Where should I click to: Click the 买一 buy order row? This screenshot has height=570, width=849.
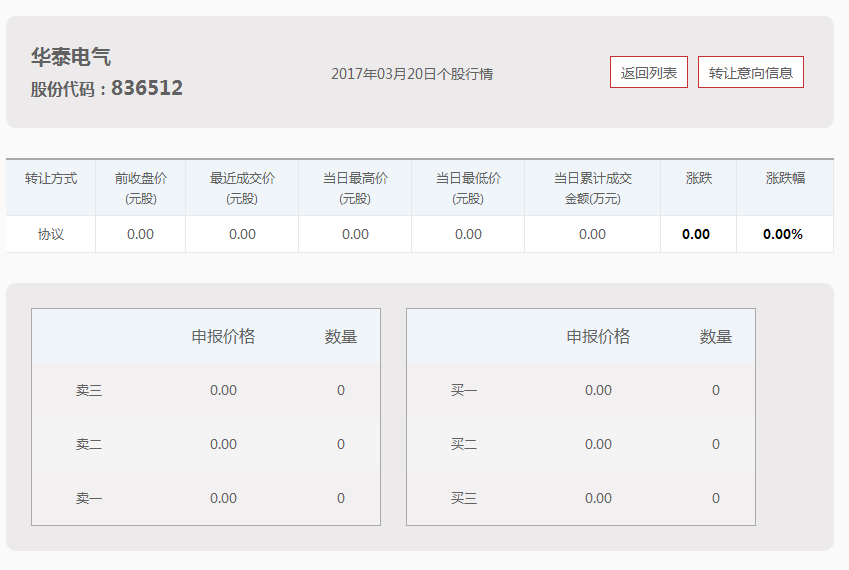581,390
